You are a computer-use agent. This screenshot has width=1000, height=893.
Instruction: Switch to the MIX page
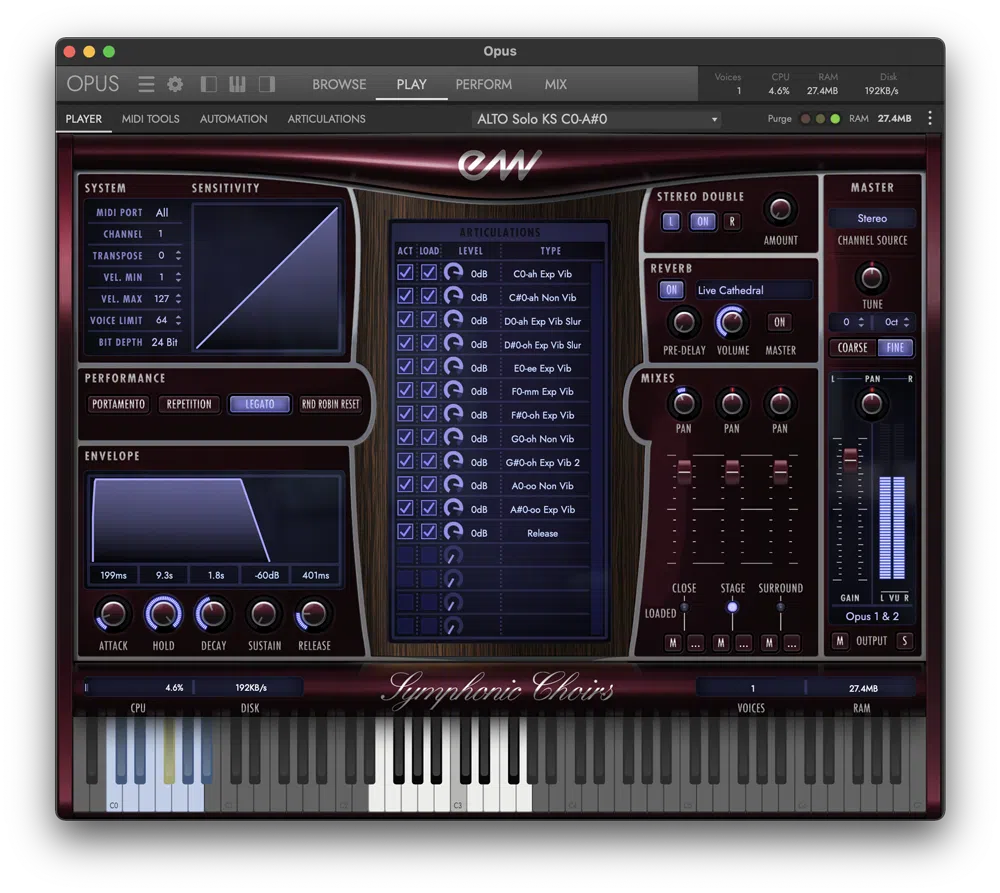click(555, 85)
